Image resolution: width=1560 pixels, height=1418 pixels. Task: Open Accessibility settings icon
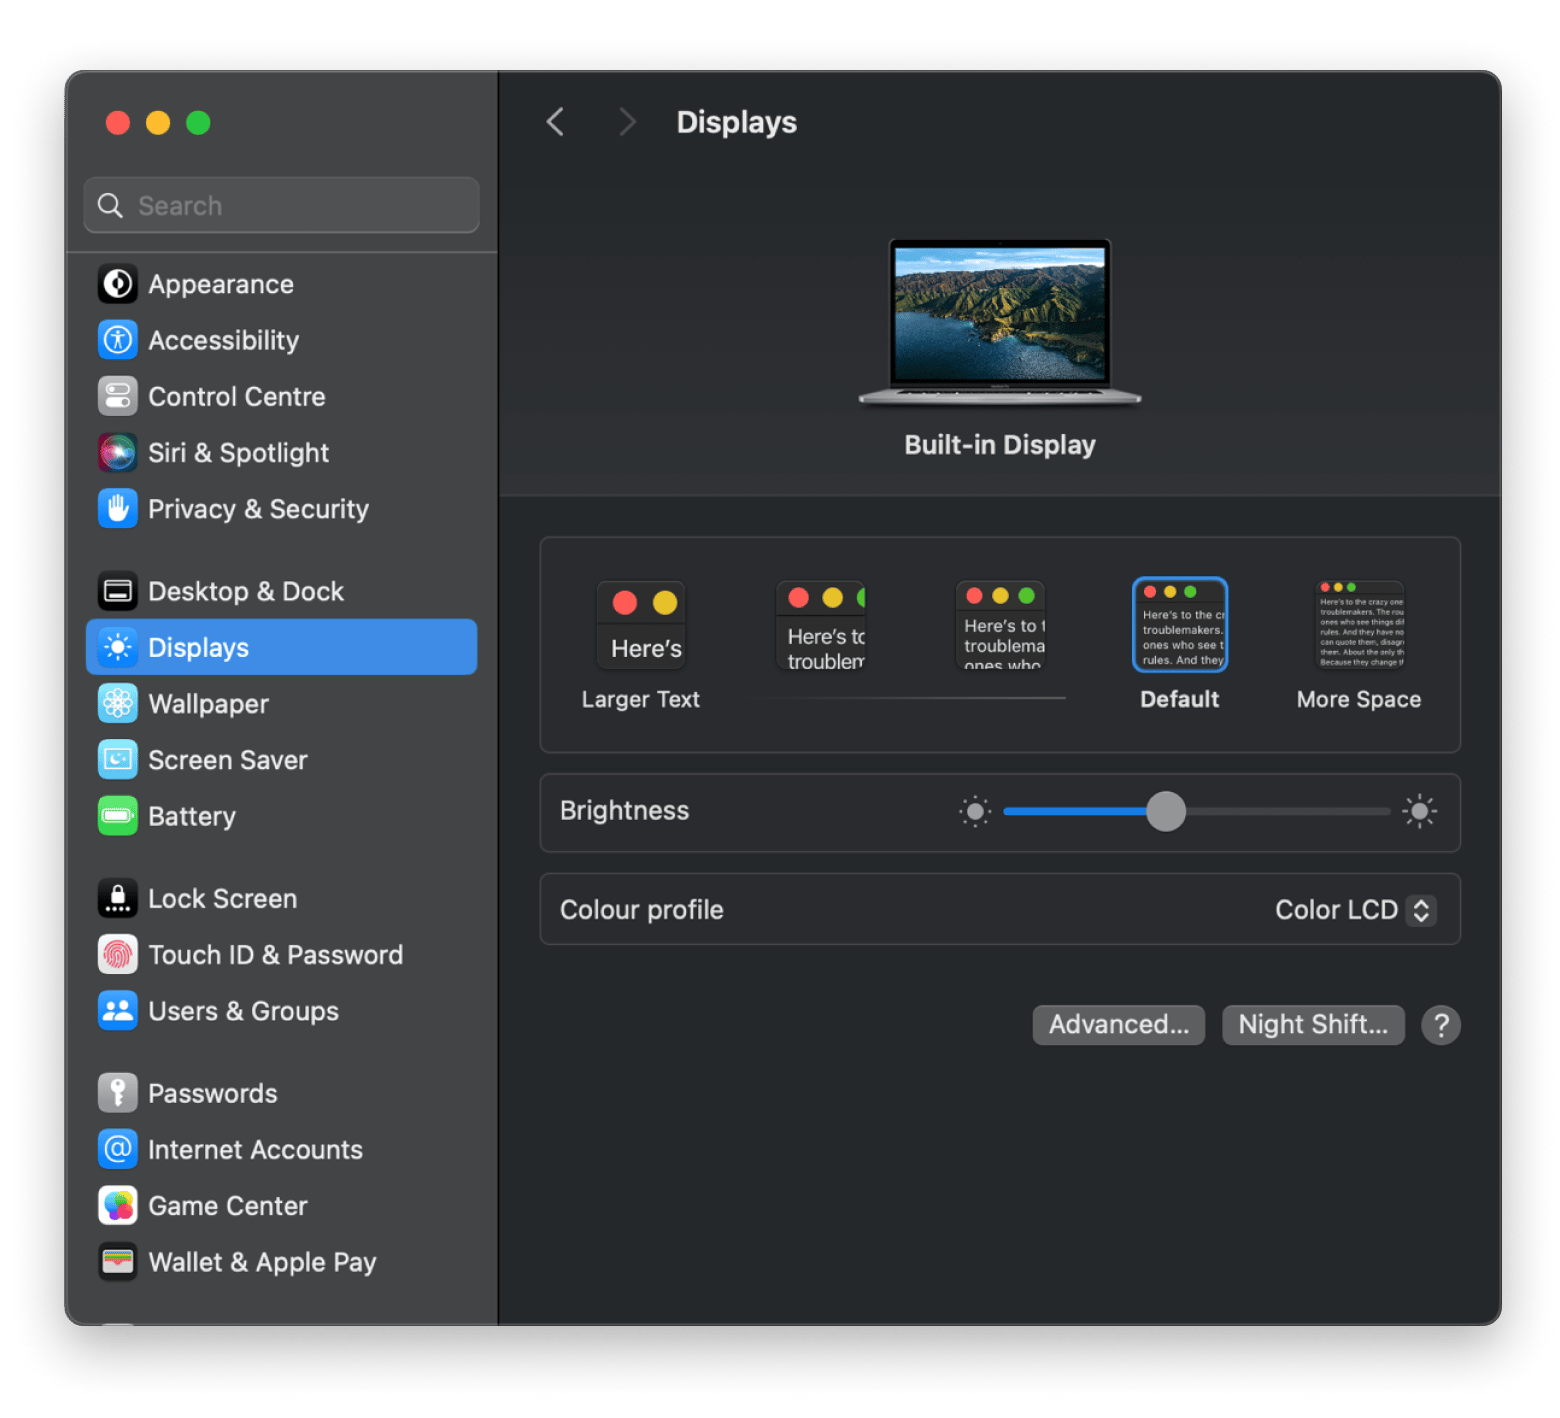tap(117, 340)
